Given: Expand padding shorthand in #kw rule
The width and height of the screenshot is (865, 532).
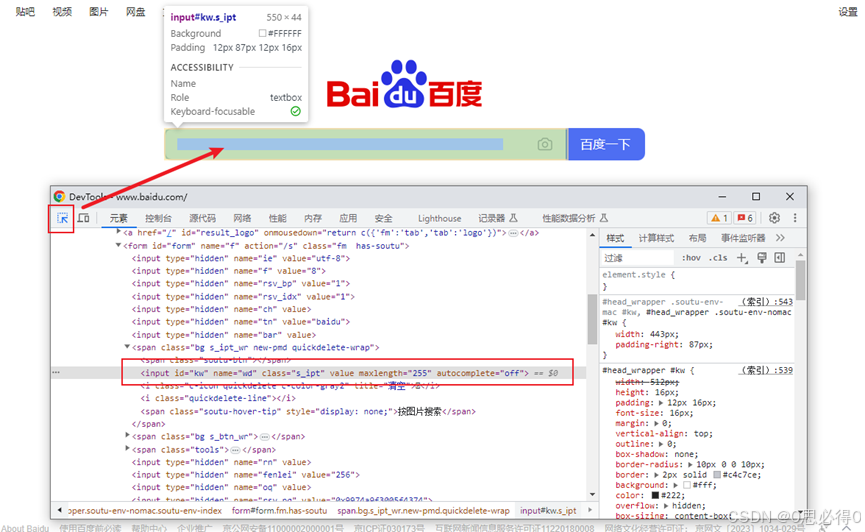Looking at the screenshot, I should pyautogui.click(x=660, y=403).
